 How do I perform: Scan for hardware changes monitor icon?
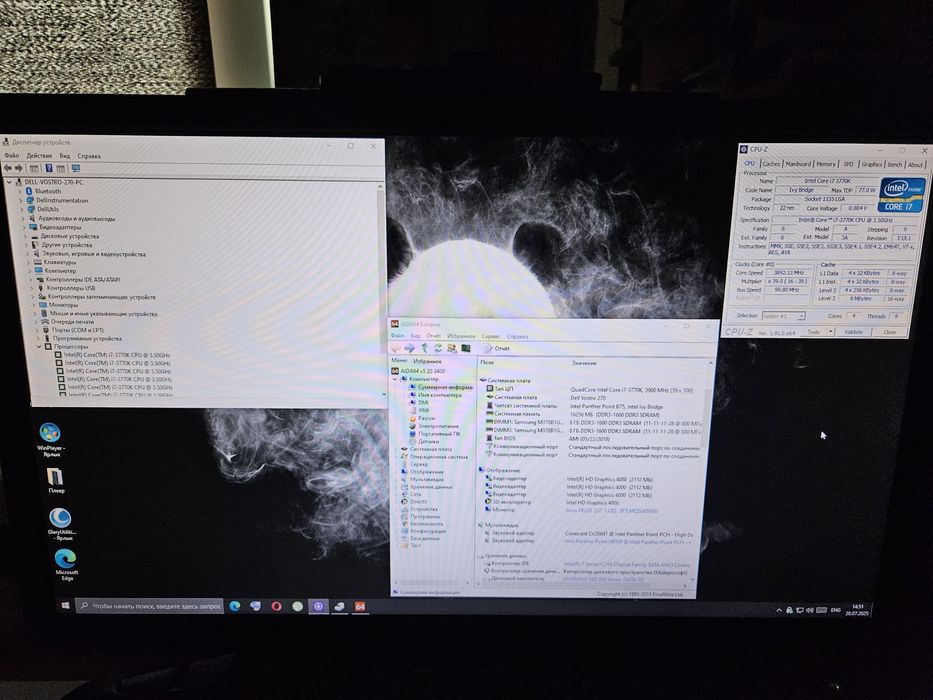pos(76,169)
